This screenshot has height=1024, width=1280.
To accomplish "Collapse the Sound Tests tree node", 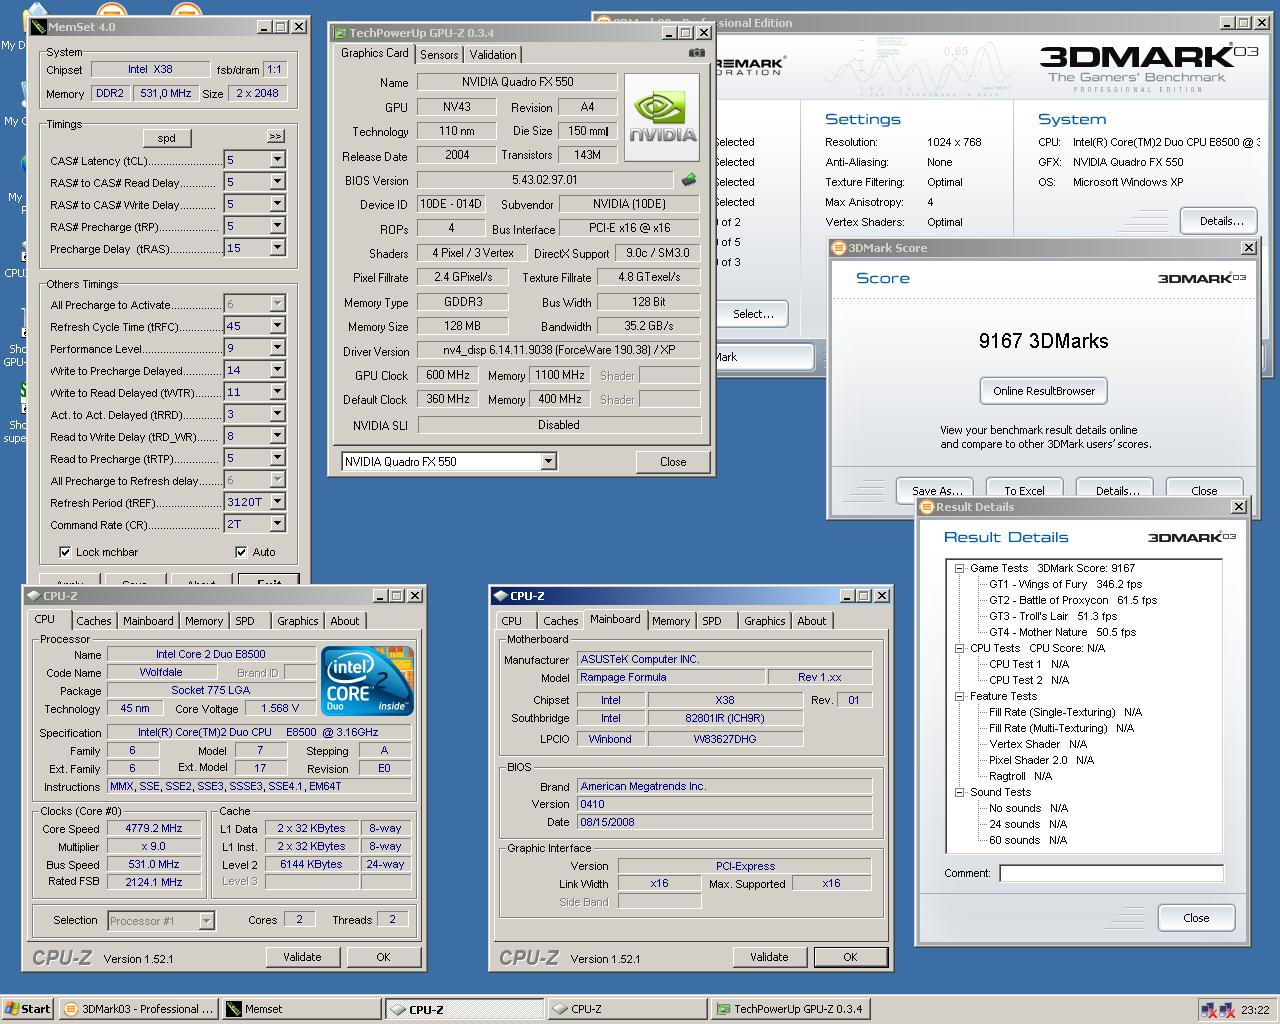I will pos(959,792).
